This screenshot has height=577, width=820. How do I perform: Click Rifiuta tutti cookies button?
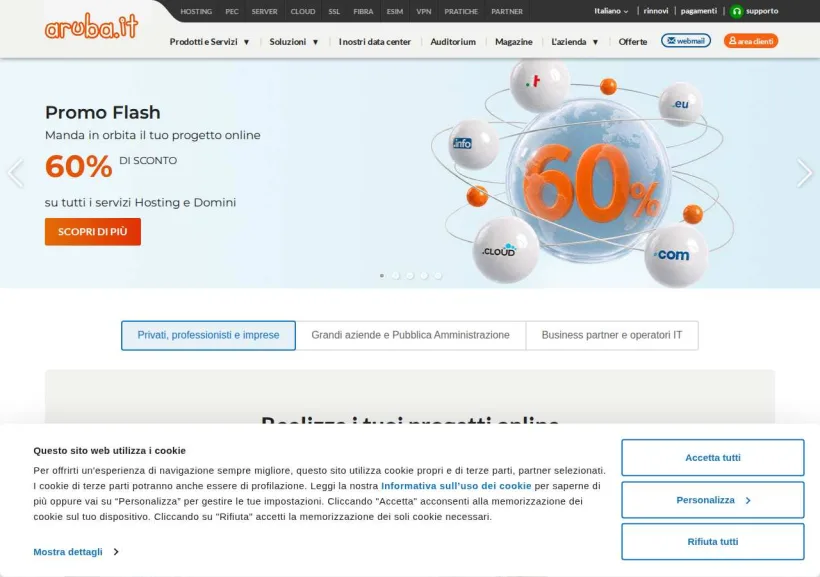point(713,542)
